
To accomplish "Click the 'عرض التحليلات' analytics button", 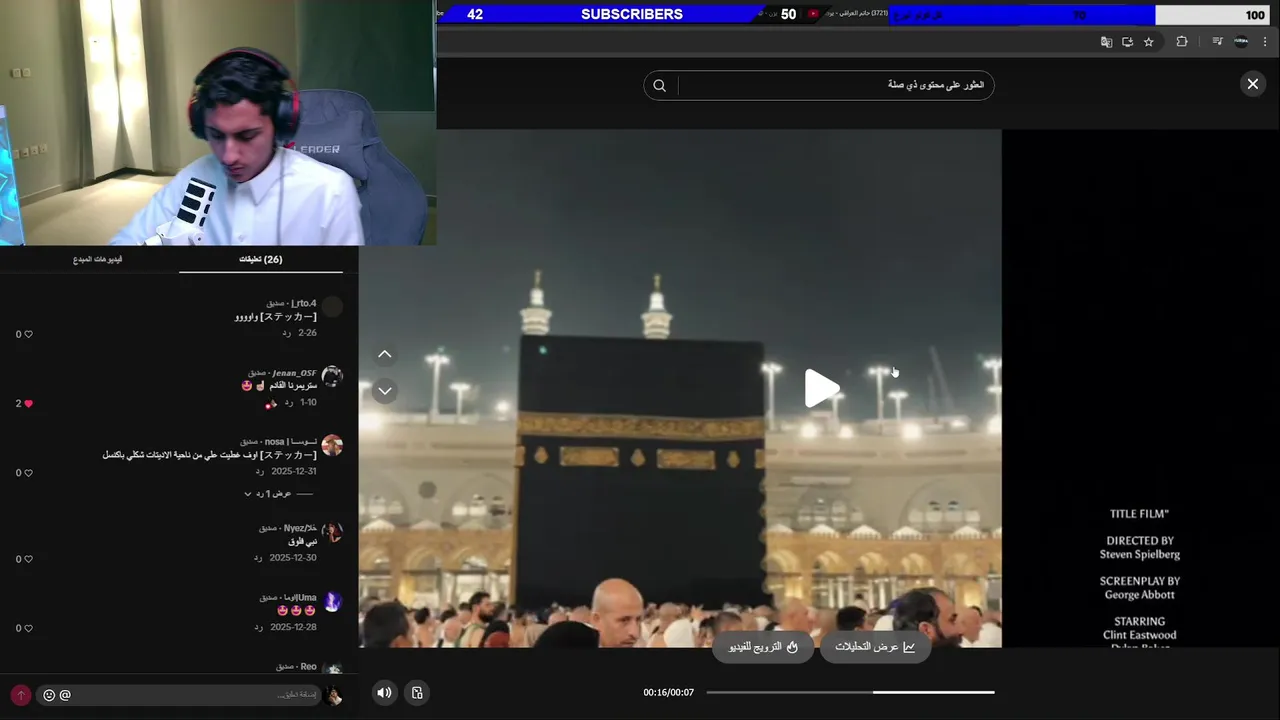I will pos(875,647).
